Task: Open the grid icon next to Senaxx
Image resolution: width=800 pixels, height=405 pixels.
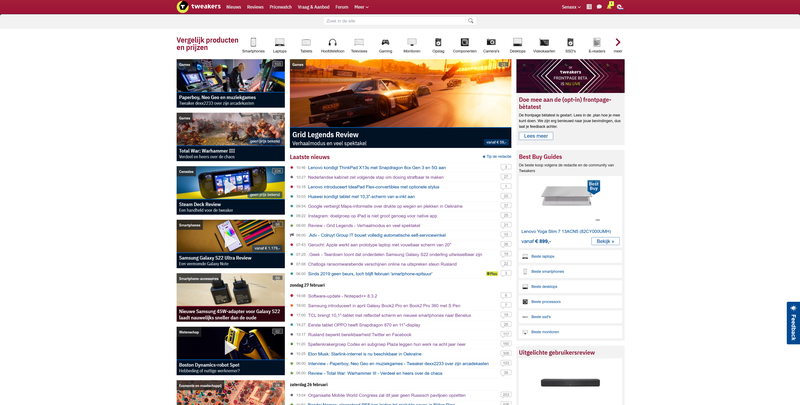Action: pos(589,7)
